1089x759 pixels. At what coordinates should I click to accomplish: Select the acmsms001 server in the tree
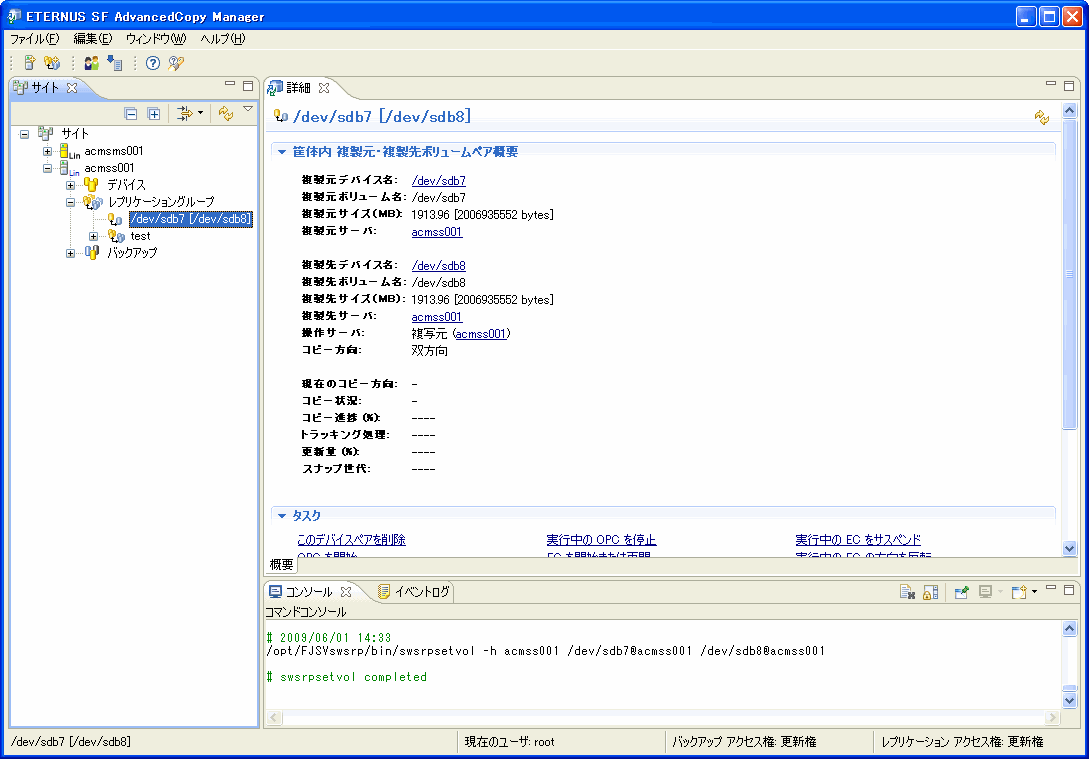[114, 151]
